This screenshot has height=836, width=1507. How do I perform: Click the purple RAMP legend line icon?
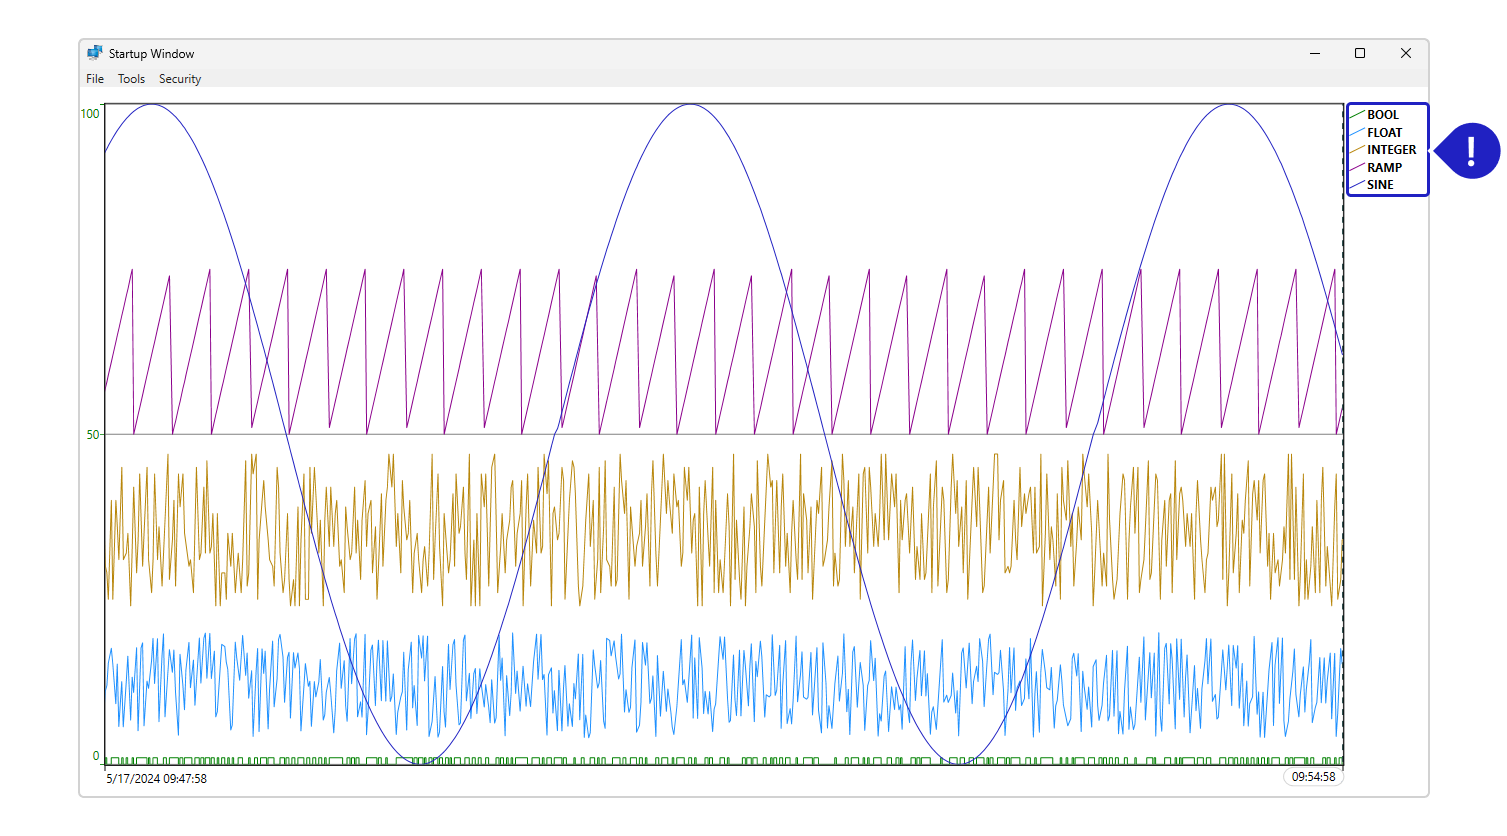tap(1356, 168)
